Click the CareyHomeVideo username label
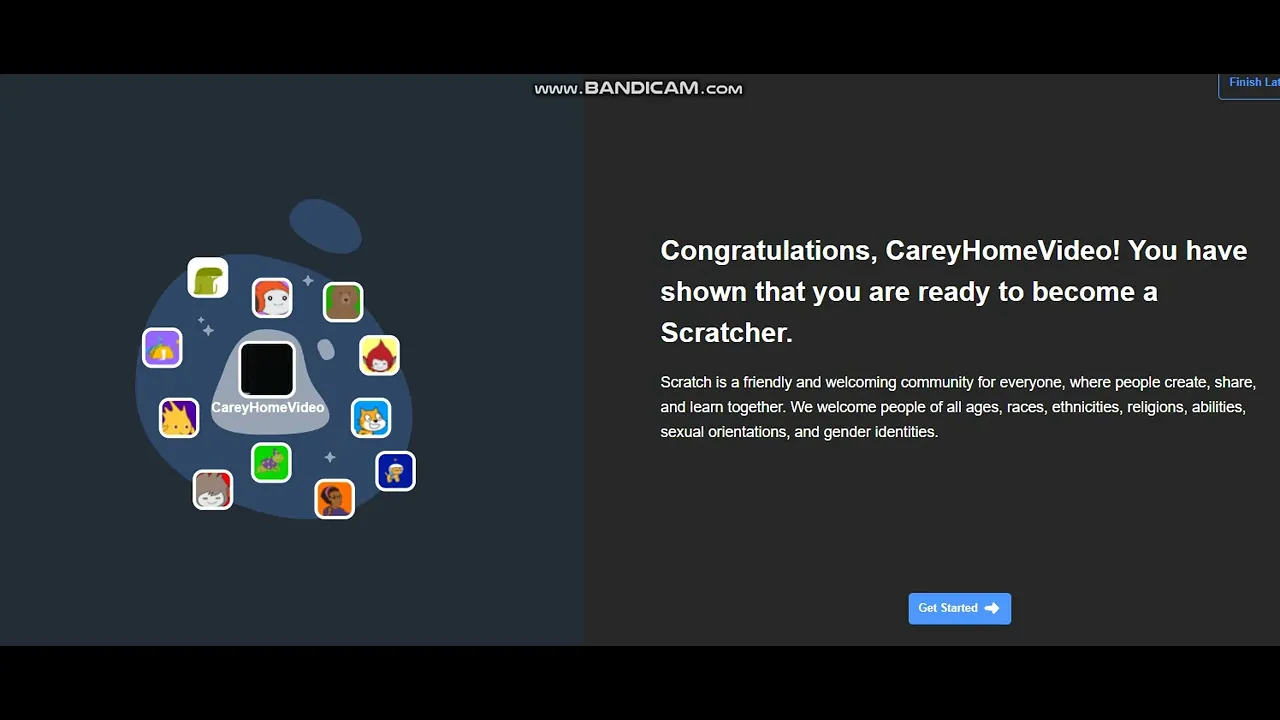 click(x=268, y=408)
